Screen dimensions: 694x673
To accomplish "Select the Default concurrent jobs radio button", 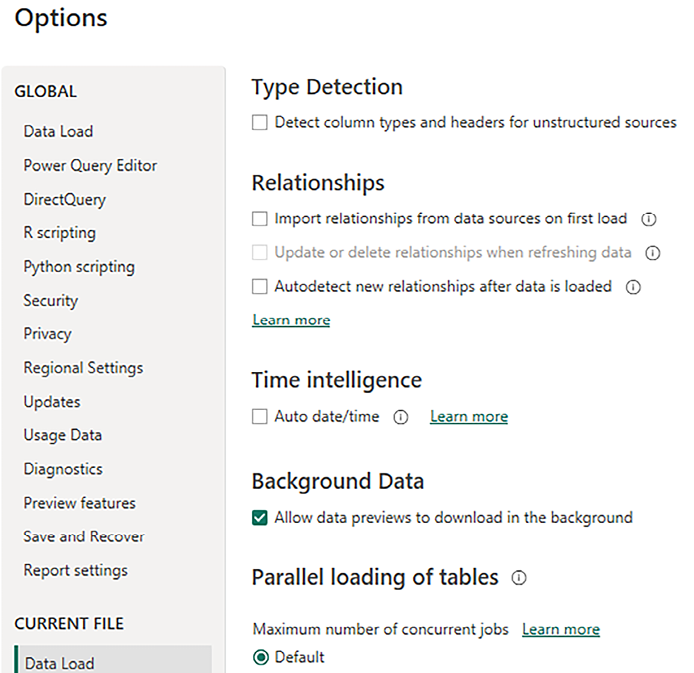I will [x=262, y=658].
